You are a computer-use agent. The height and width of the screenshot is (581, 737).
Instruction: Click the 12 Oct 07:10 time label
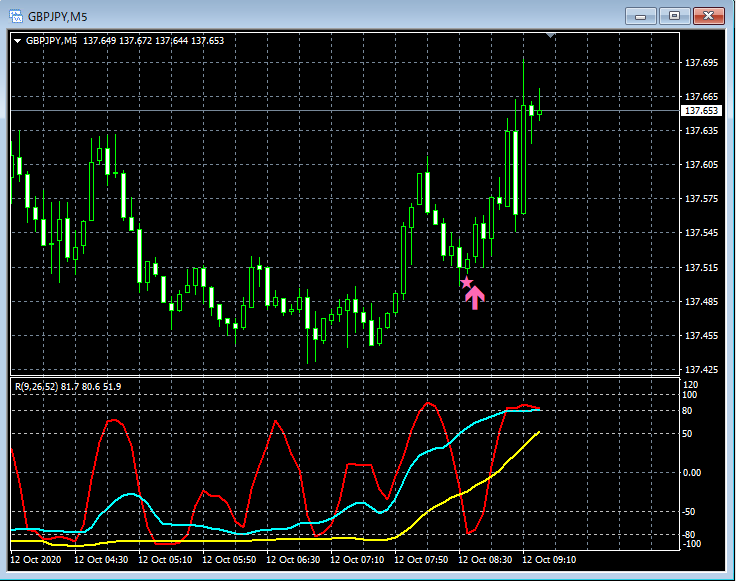coord(357,560)
